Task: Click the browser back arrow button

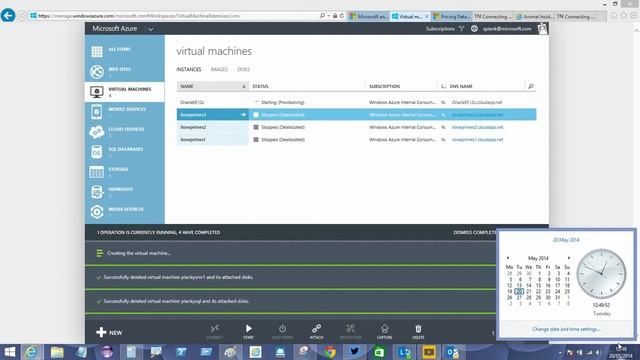Action: pos(8,16)
